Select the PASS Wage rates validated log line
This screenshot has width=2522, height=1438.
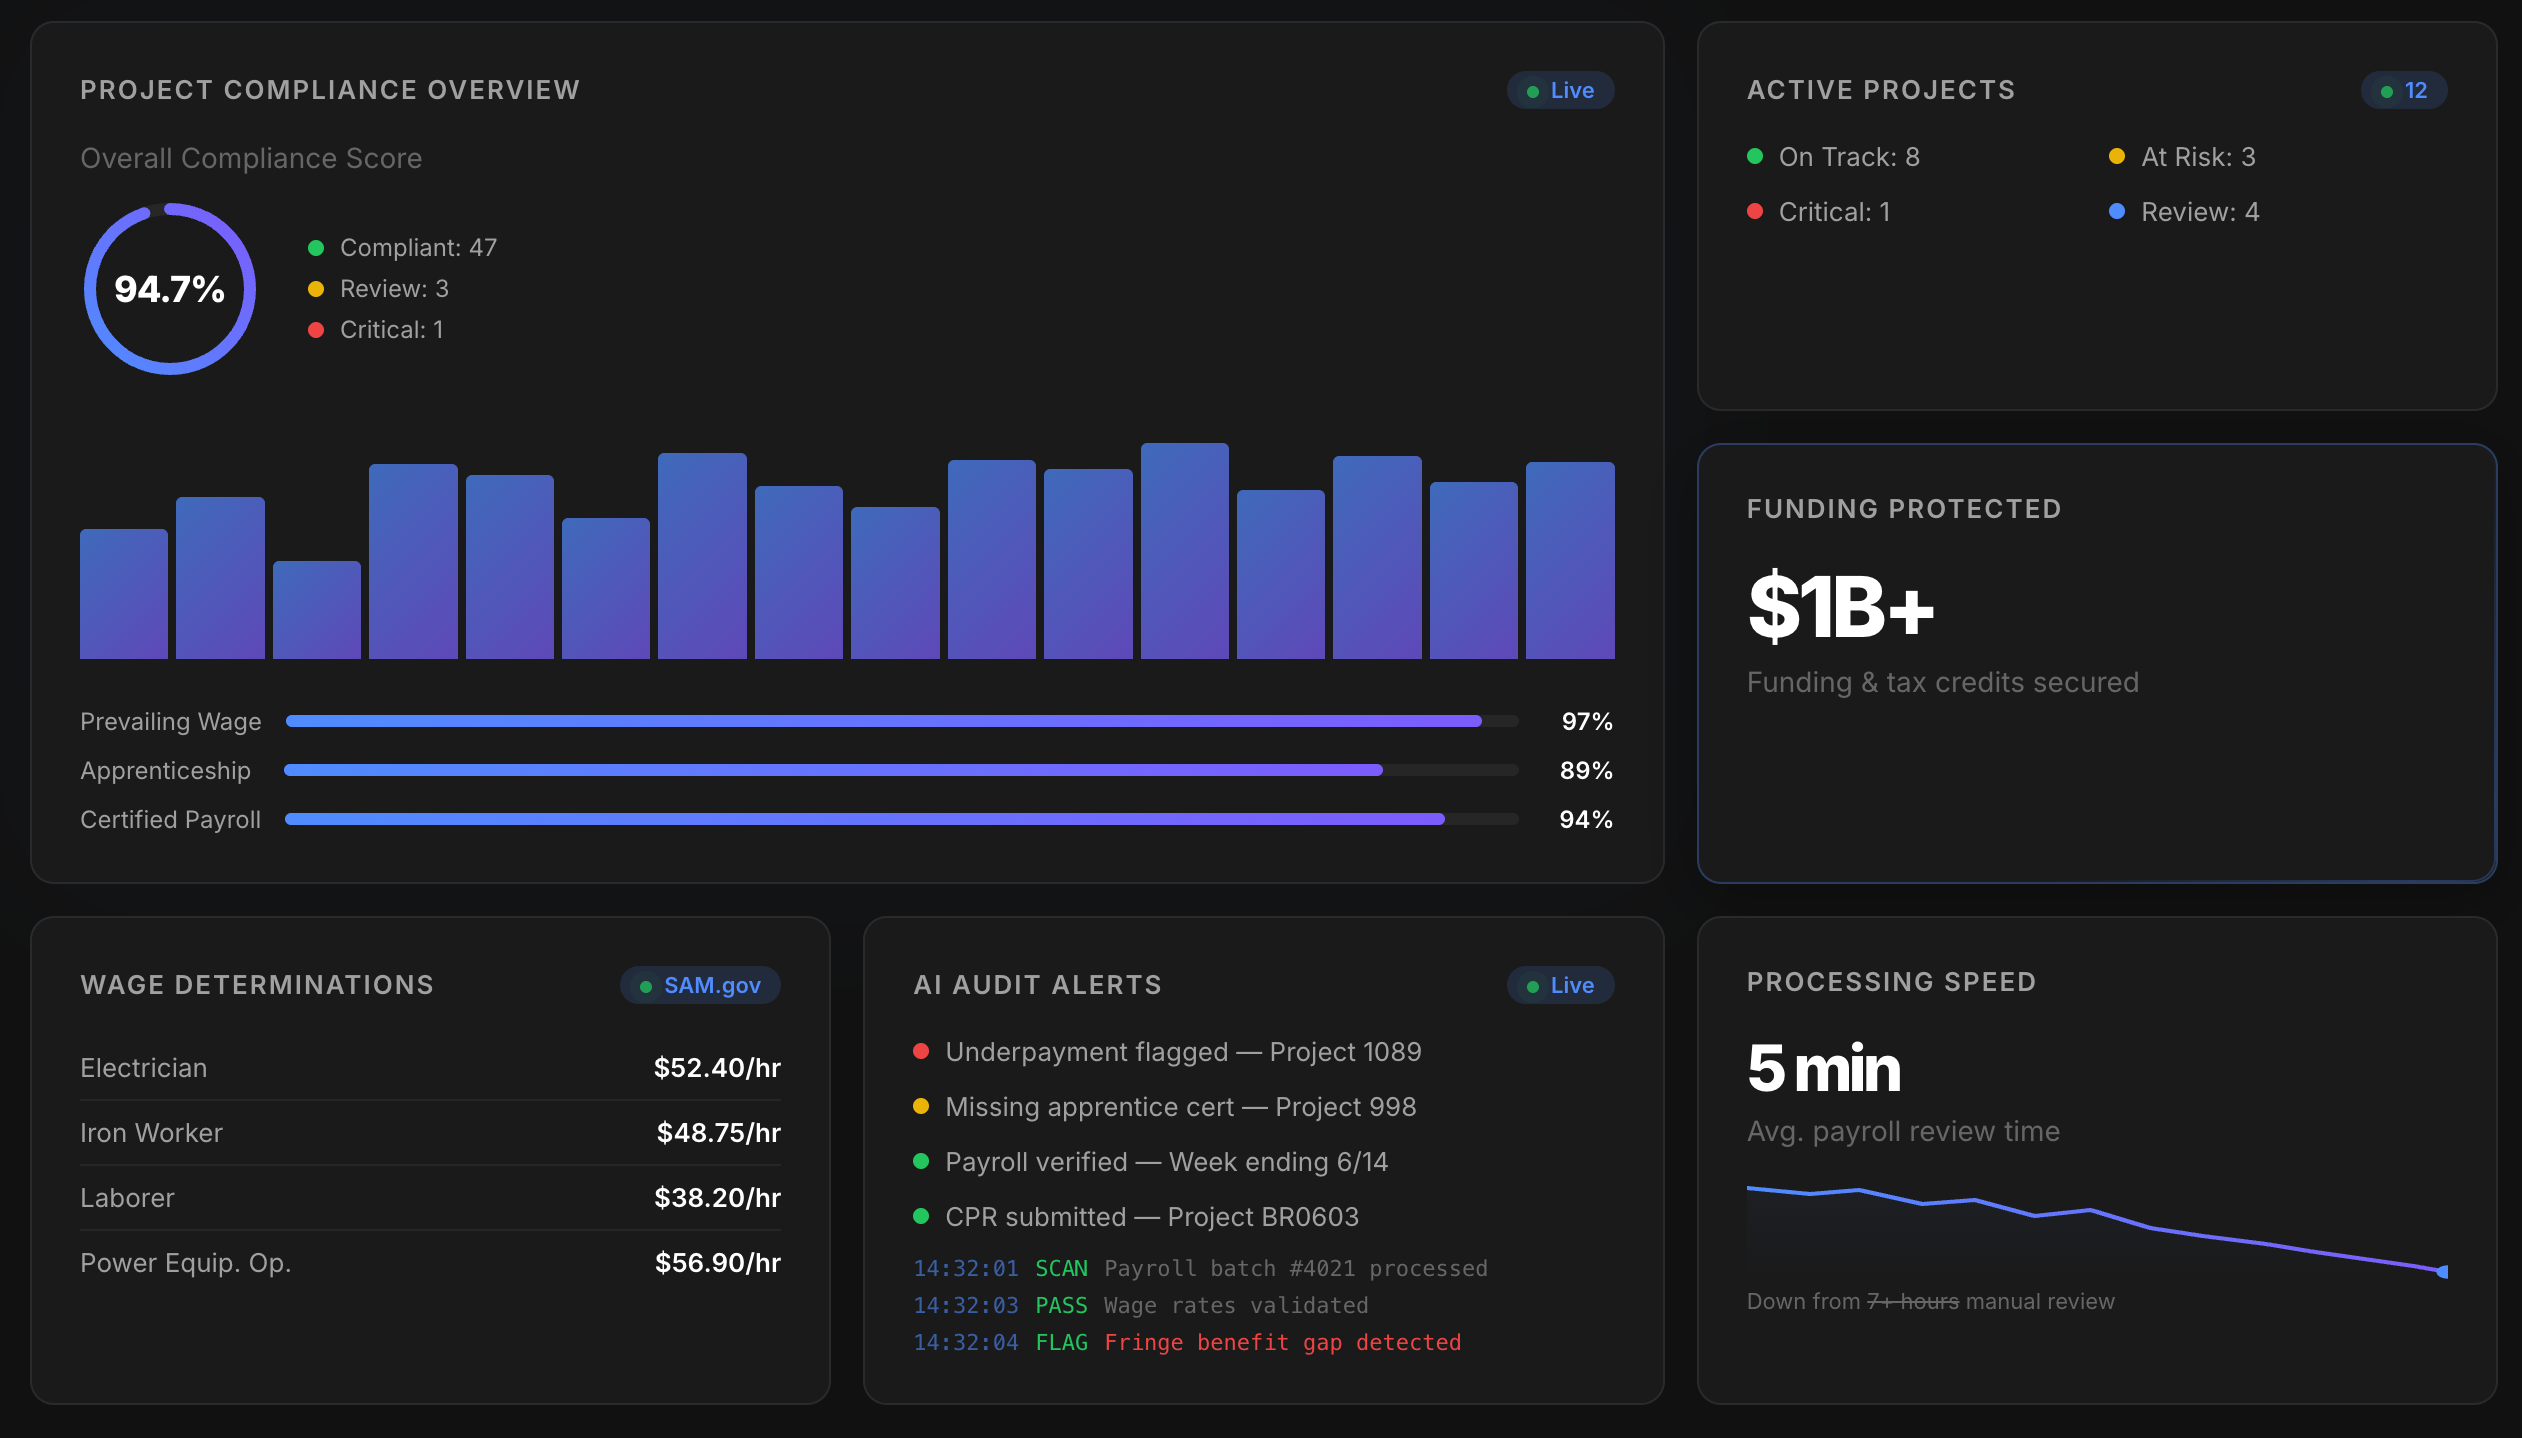(1141, 1305)
